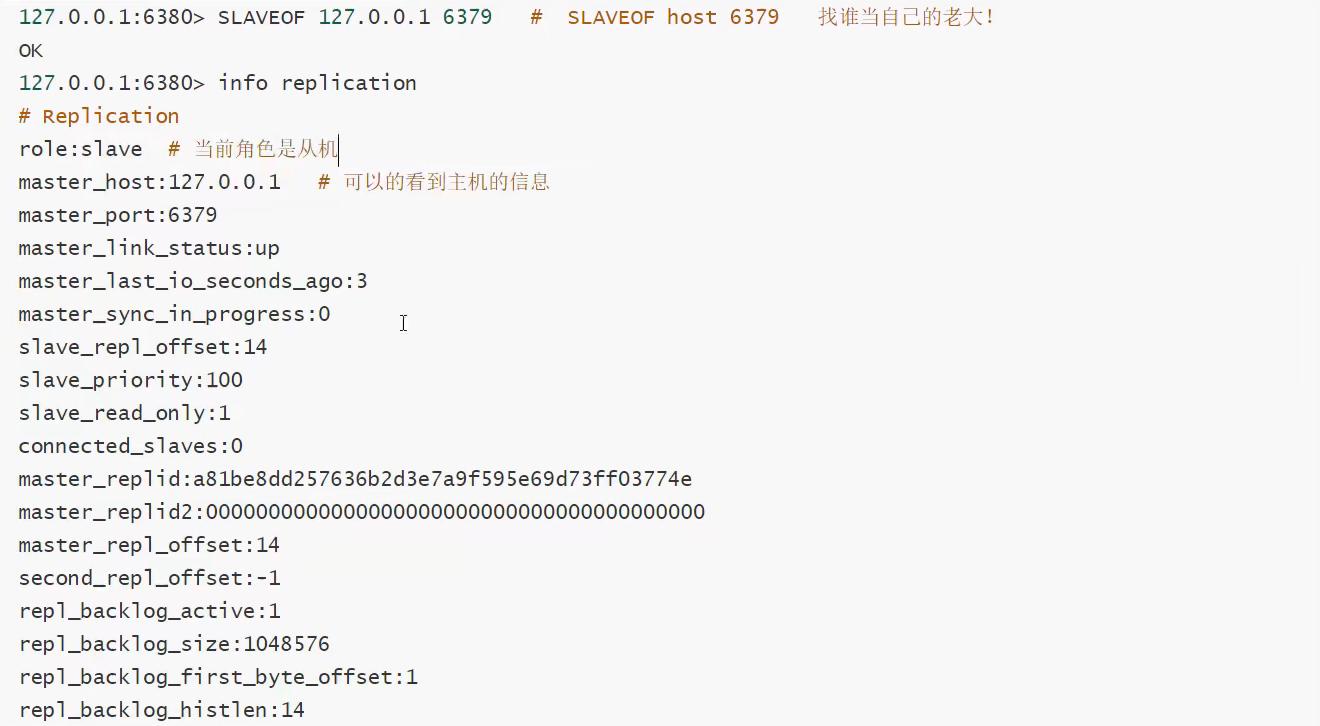Click the master_port:6379 line

118,215
